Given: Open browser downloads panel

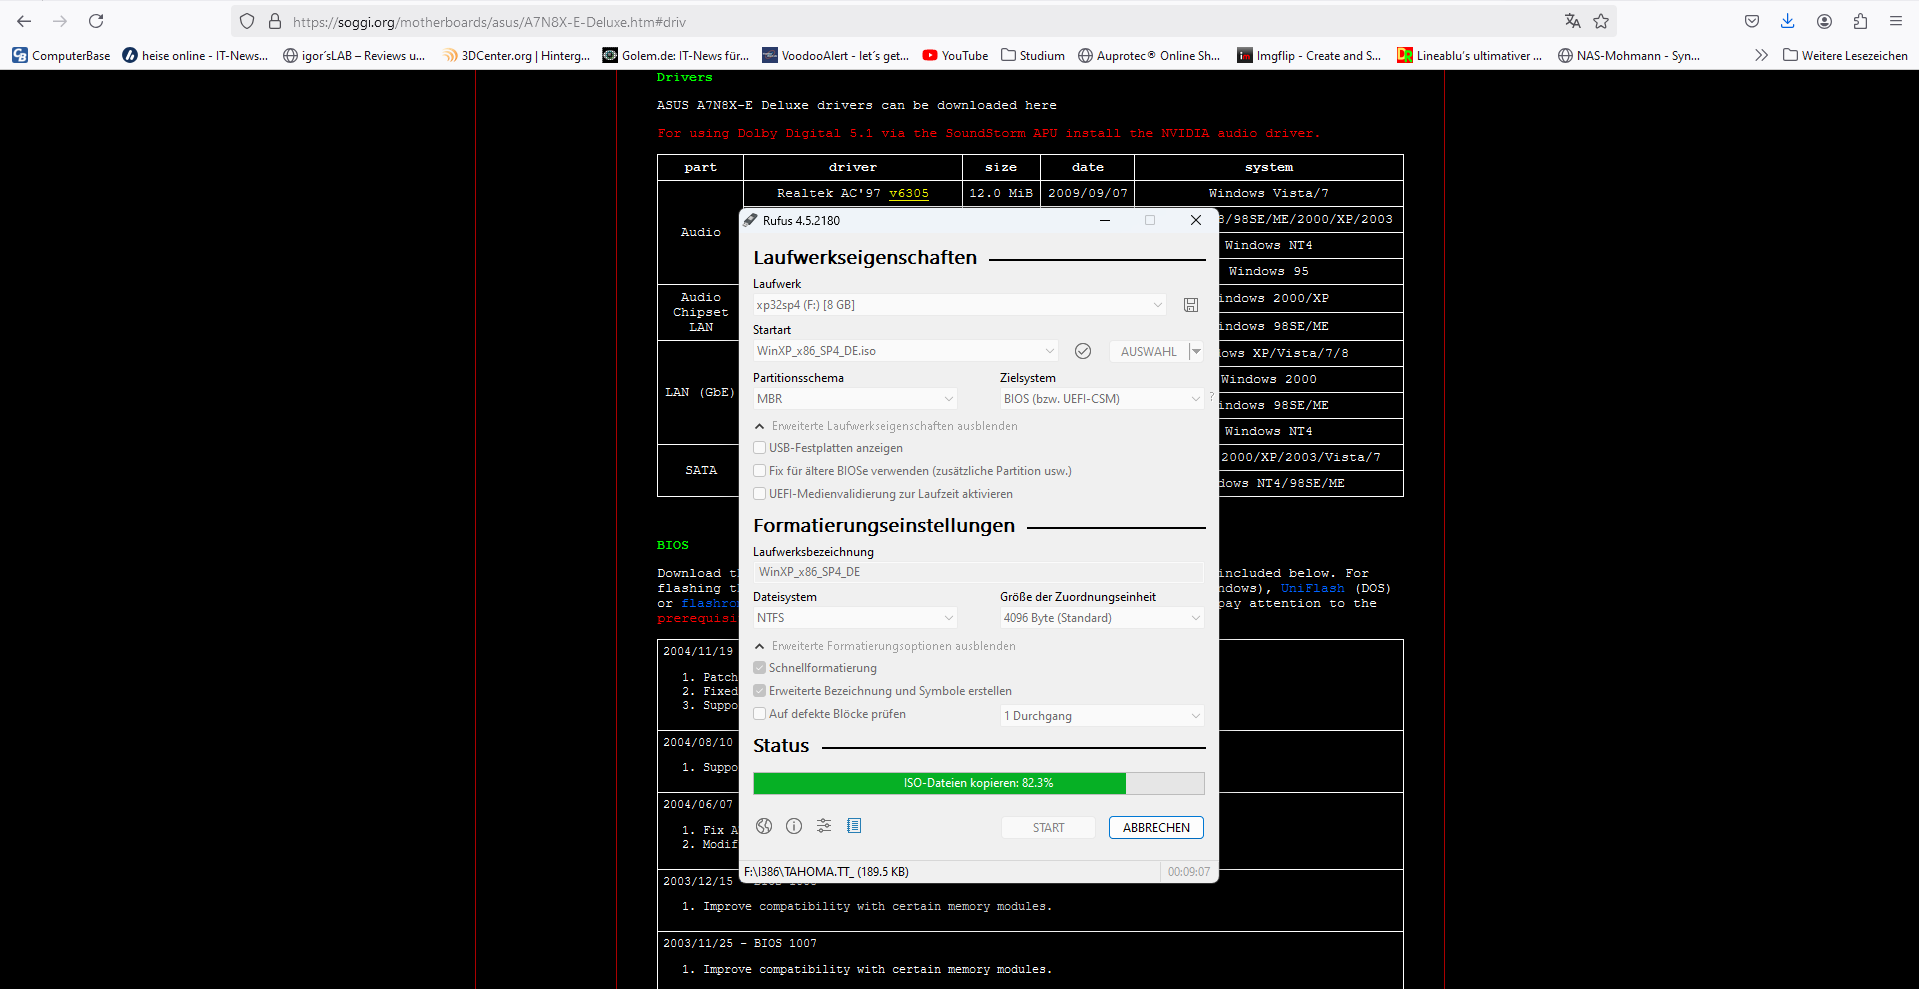Looking at the screenshot, I should pos(1786,21).
